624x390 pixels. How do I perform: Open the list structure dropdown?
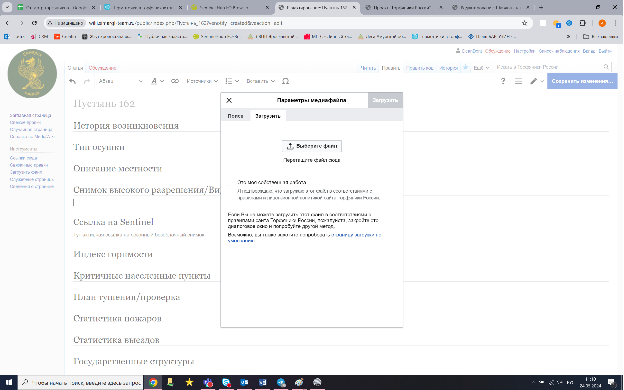click(x=232, y=81)
